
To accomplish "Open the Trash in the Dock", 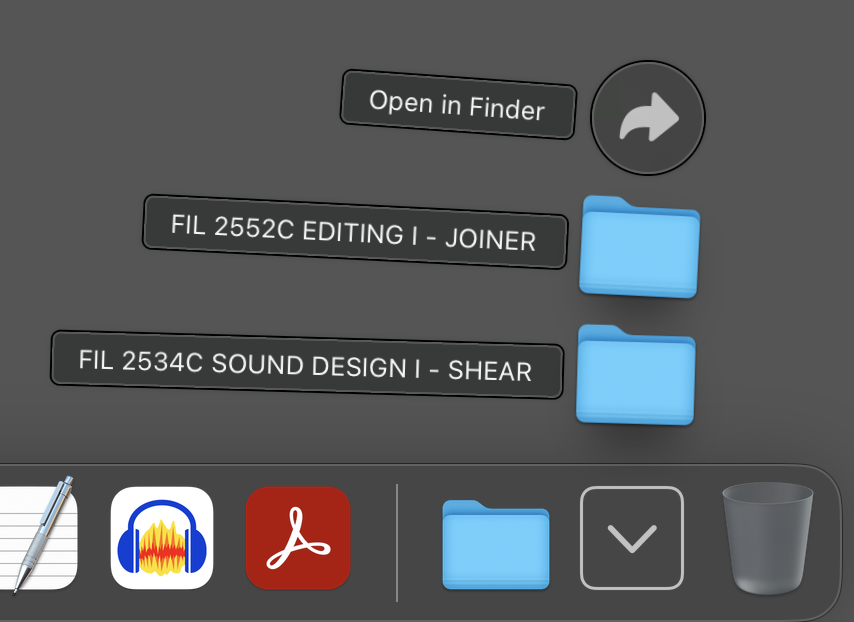I will coord(767,538).
